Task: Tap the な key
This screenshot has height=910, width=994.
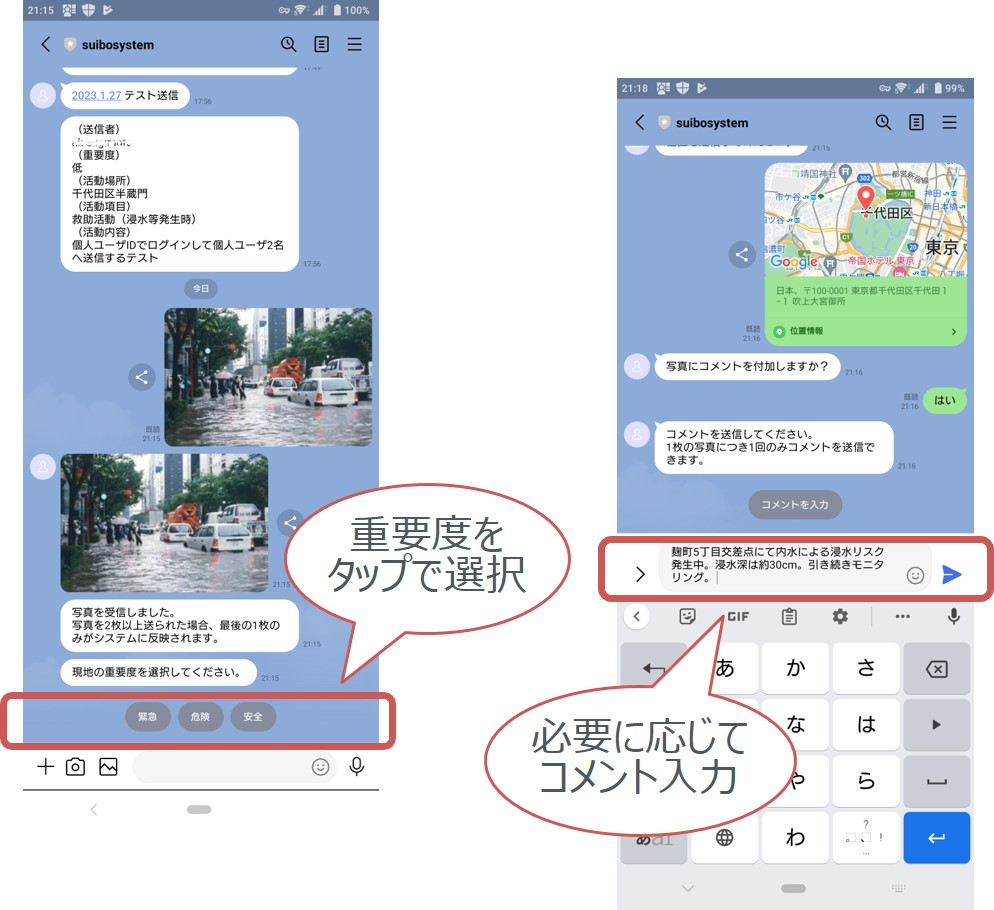Action: 795,724
